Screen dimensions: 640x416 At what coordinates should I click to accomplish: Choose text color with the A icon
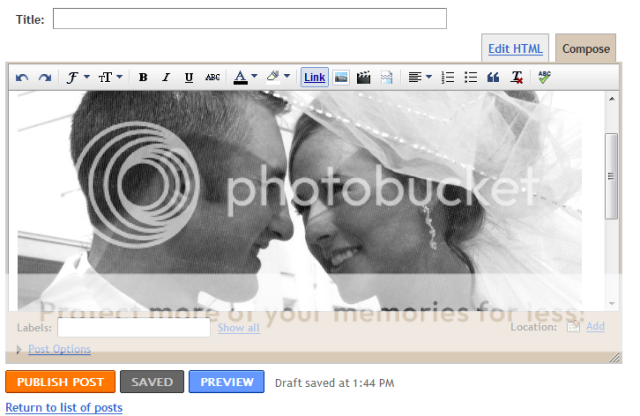coord(240,77)
